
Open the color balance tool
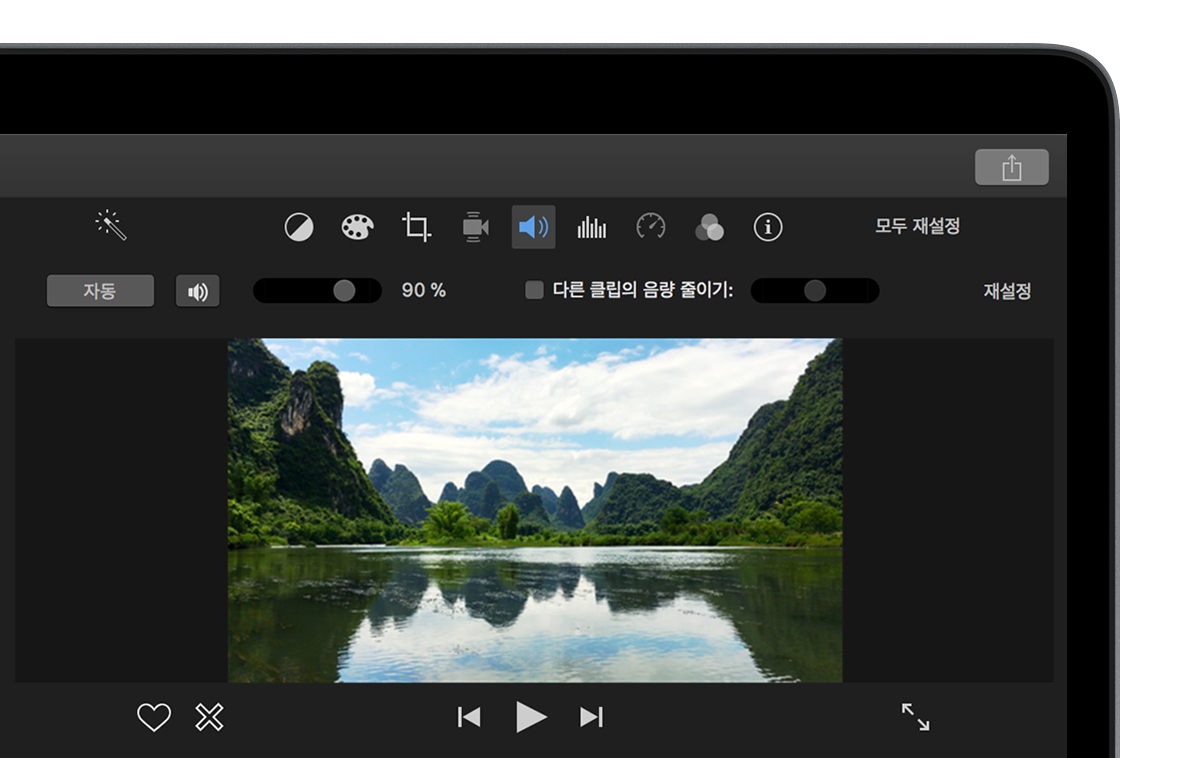pyautogui.click(x=299, y=227)
